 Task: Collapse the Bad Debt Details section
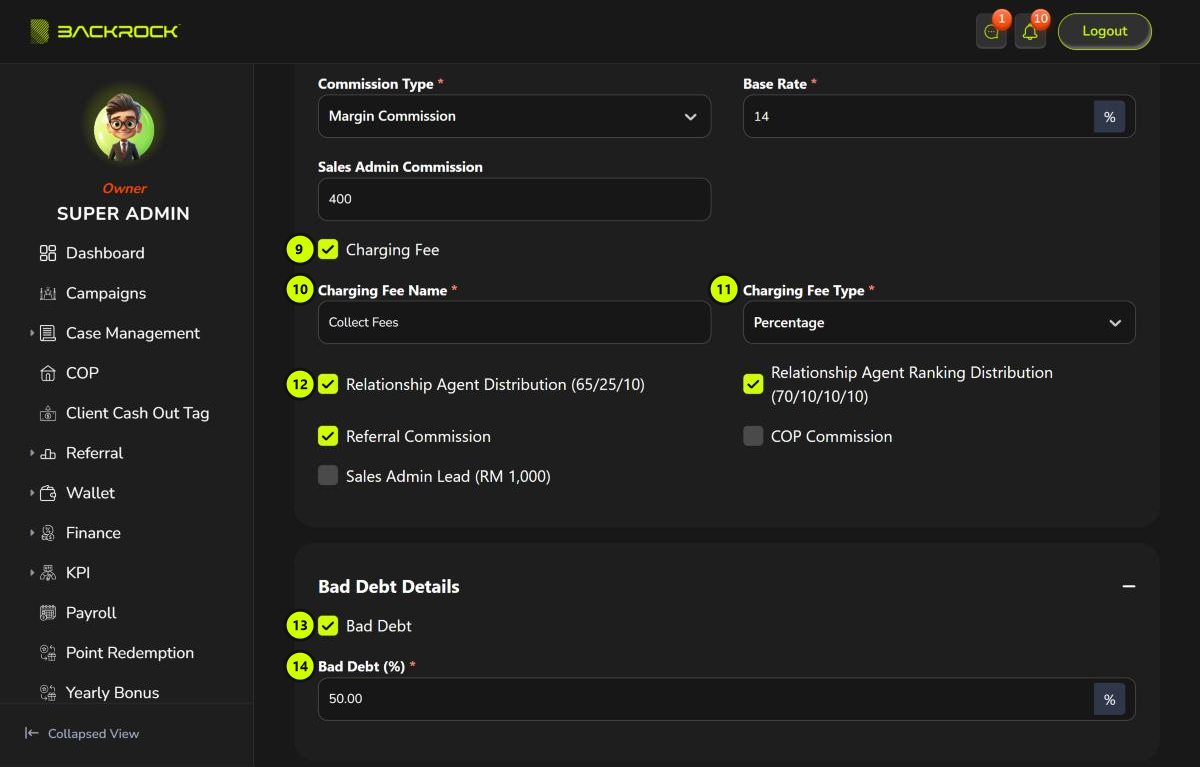pyautogui.click(x=1129, y=586)
